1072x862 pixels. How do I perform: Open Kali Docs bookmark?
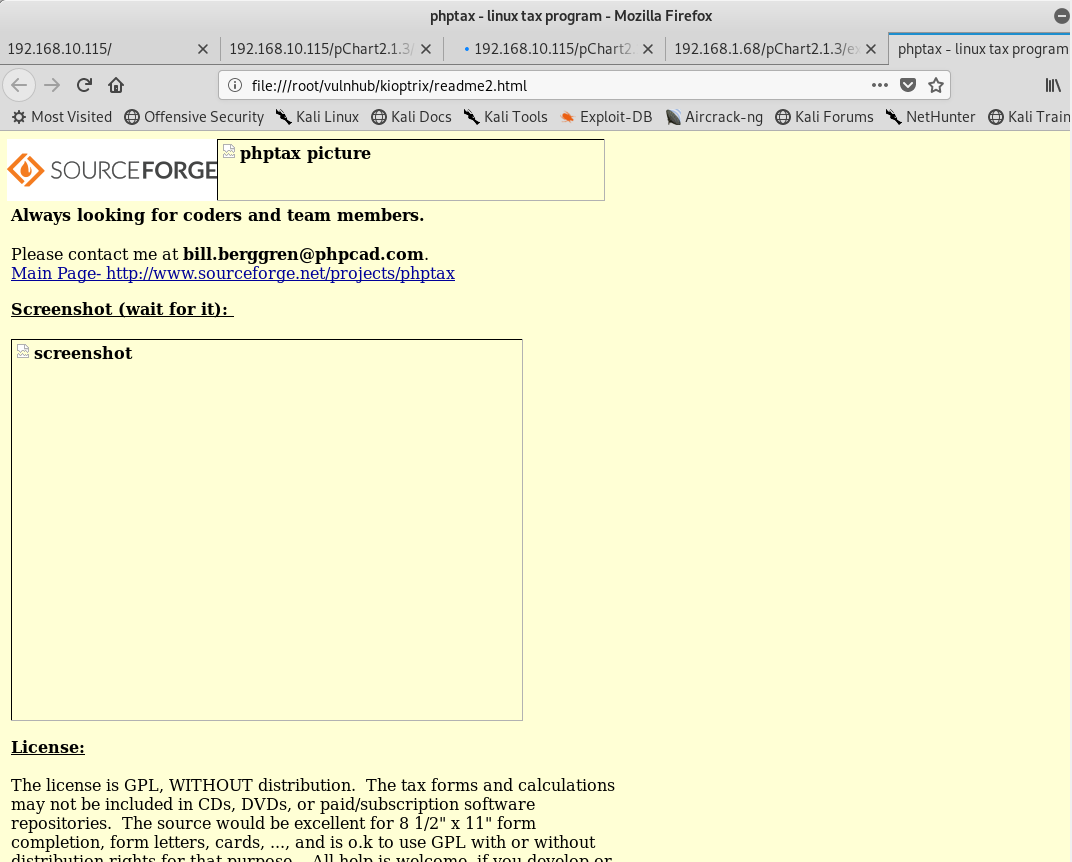coord(412,117)
